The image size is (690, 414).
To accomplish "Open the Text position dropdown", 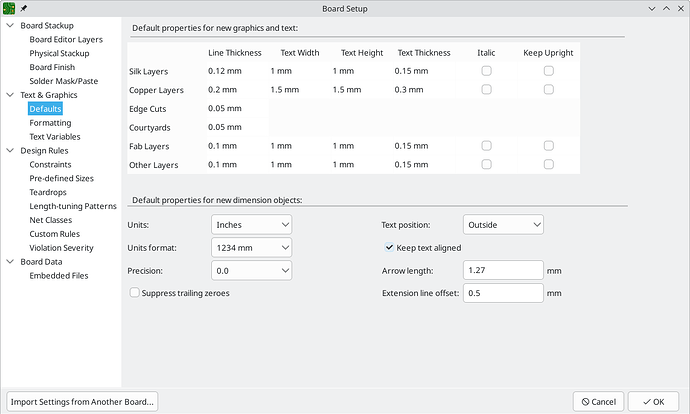I will point(503,225).
